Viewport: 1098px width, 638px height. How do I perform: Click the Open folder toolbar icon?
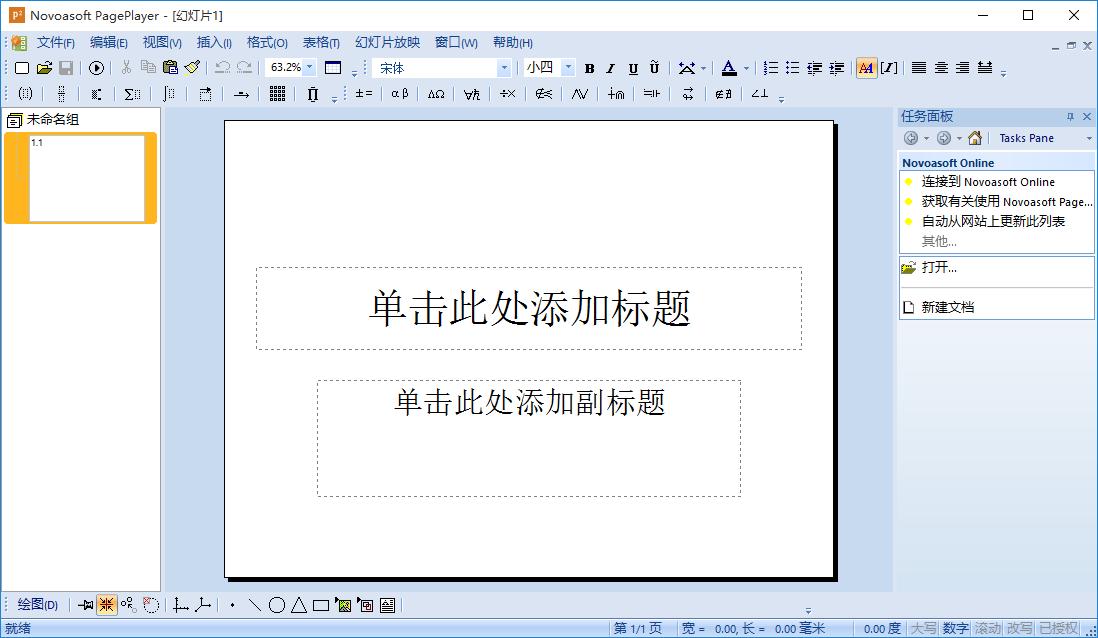(44, 68)
